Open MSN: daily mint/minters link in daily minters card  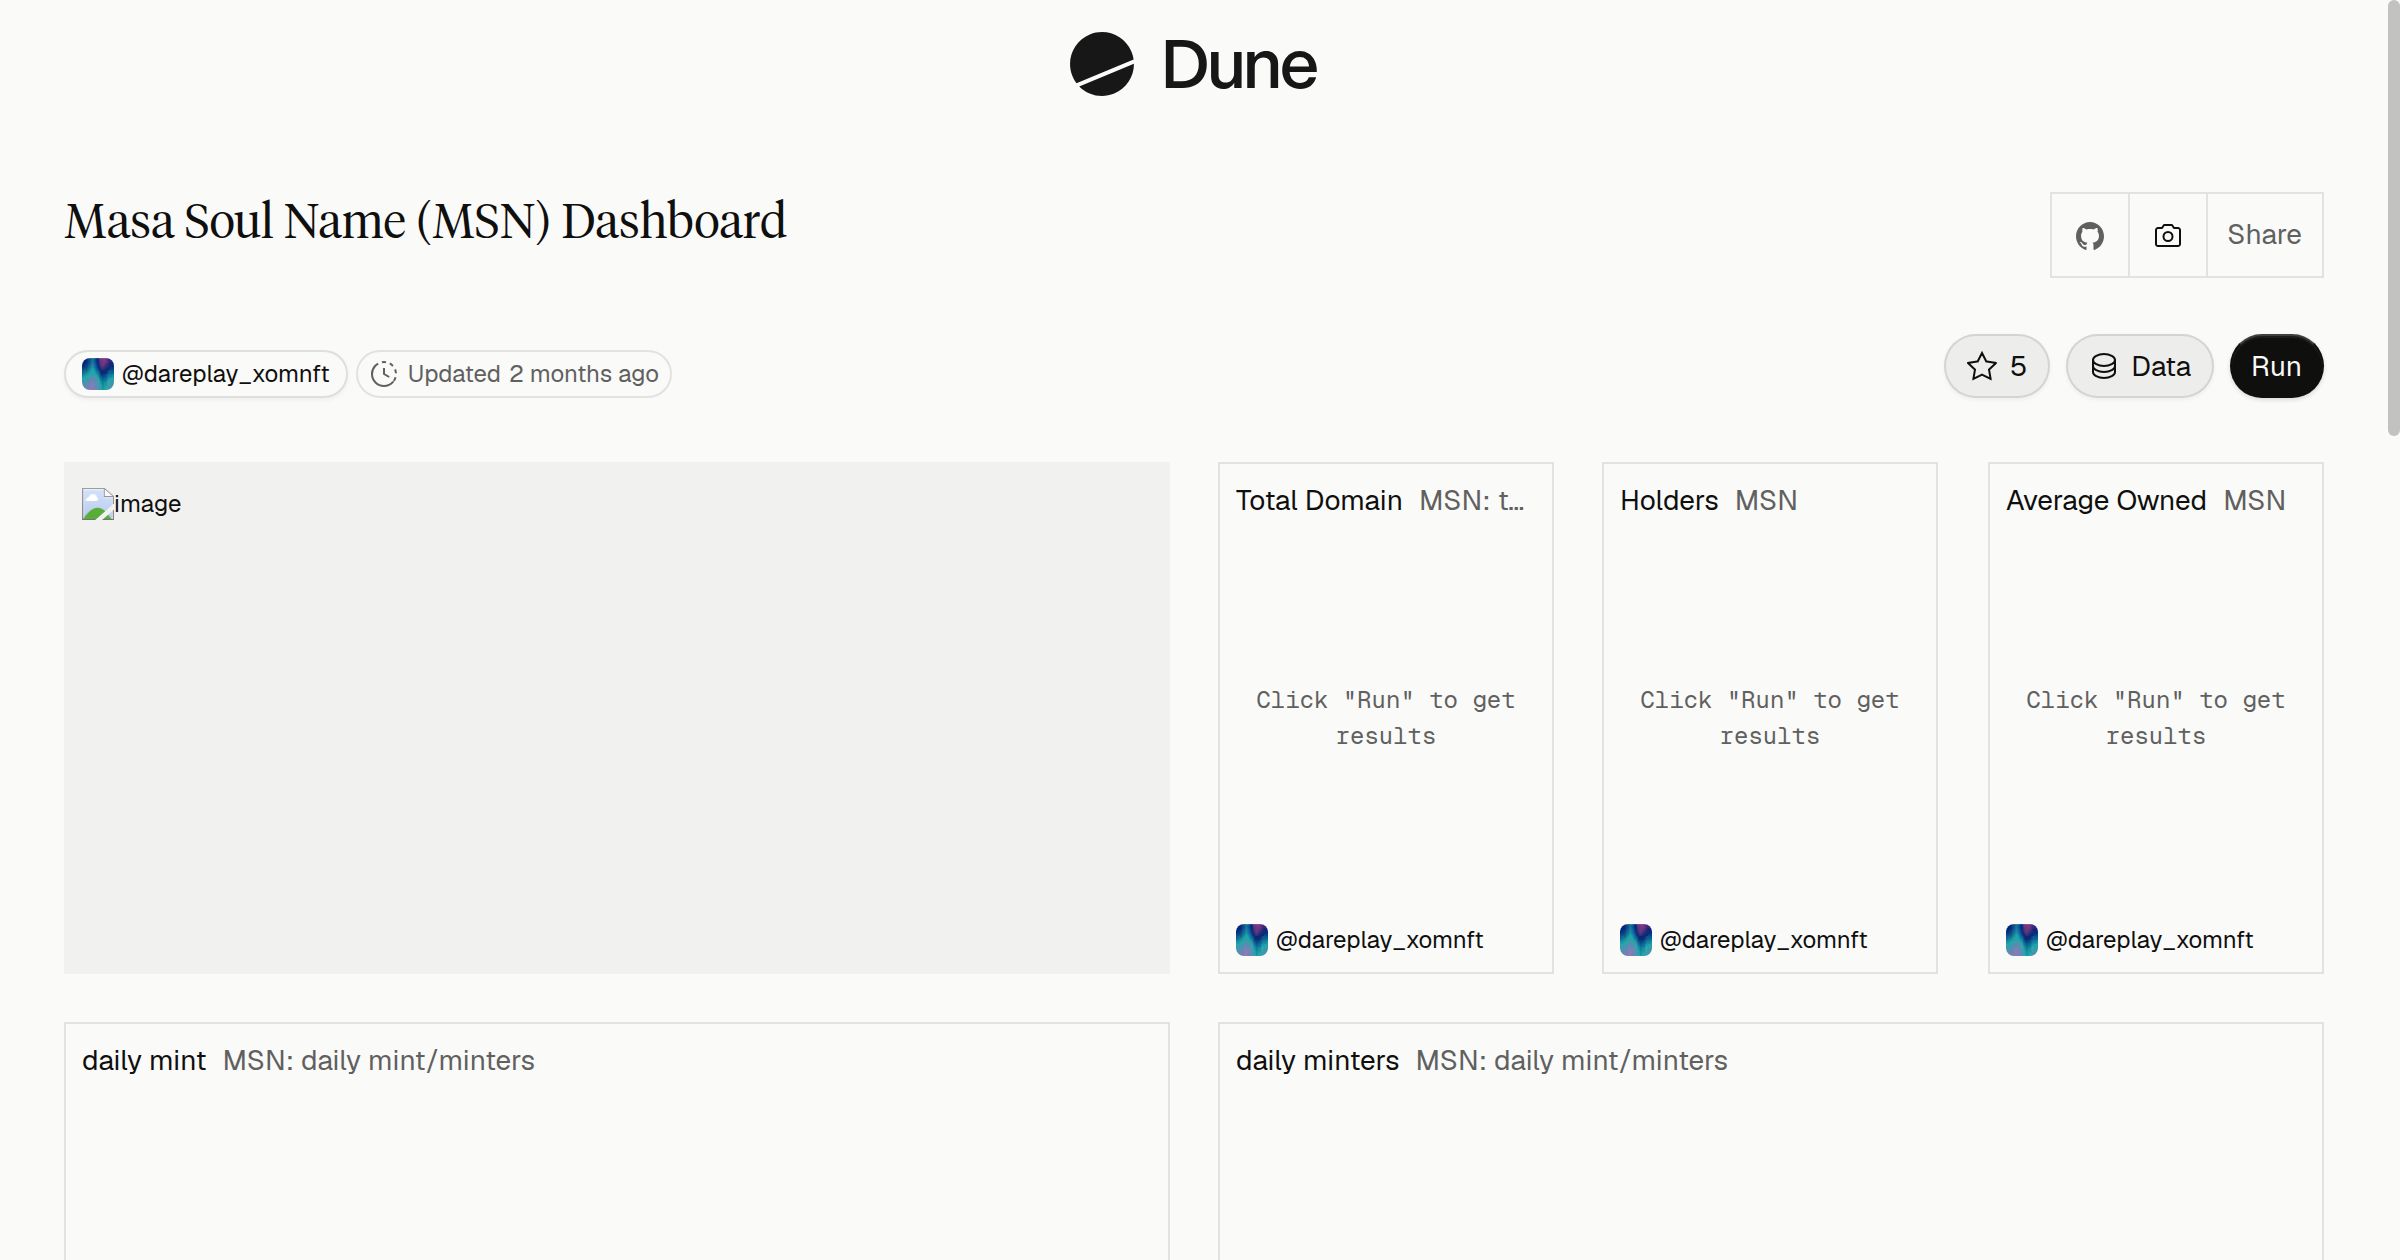(1571, 1060)
